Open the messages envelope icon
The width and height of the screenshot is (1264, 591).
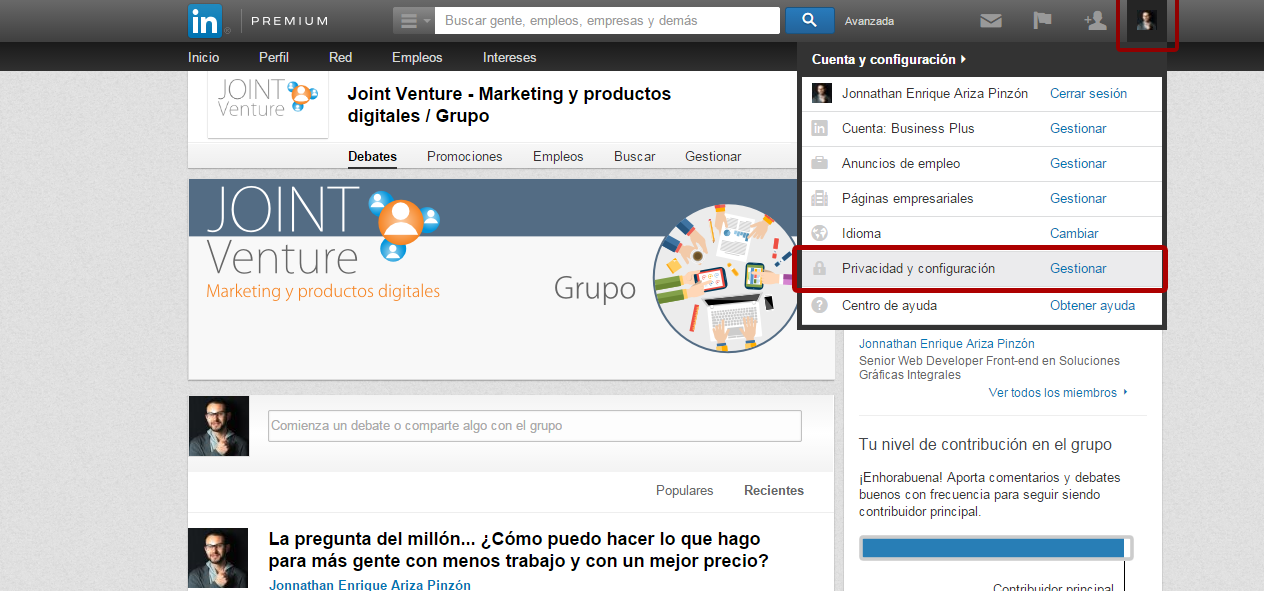[x=991, y=21]
